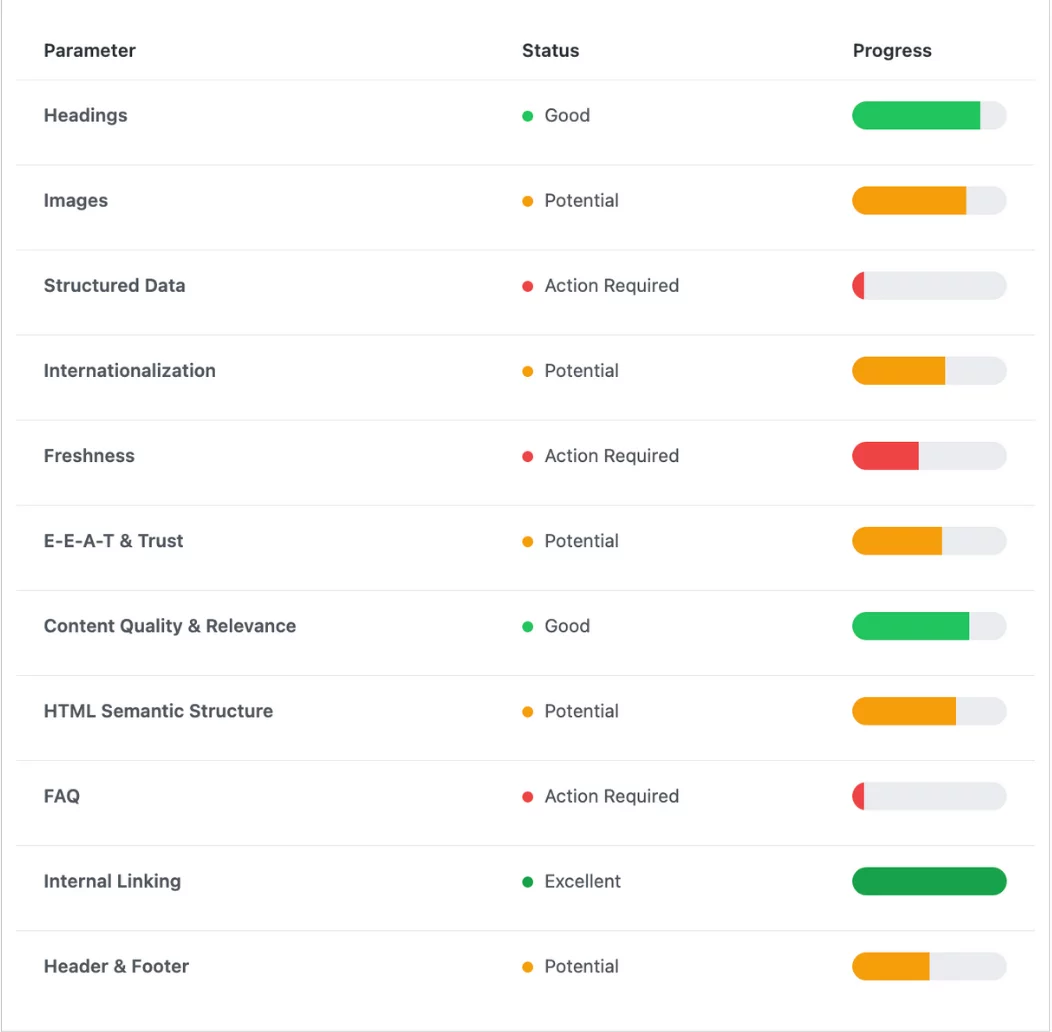This screenshot has height=1032, width=1052.
Task: Click the orange dot for Header & Footer
Action: click(x=528, y=967)
